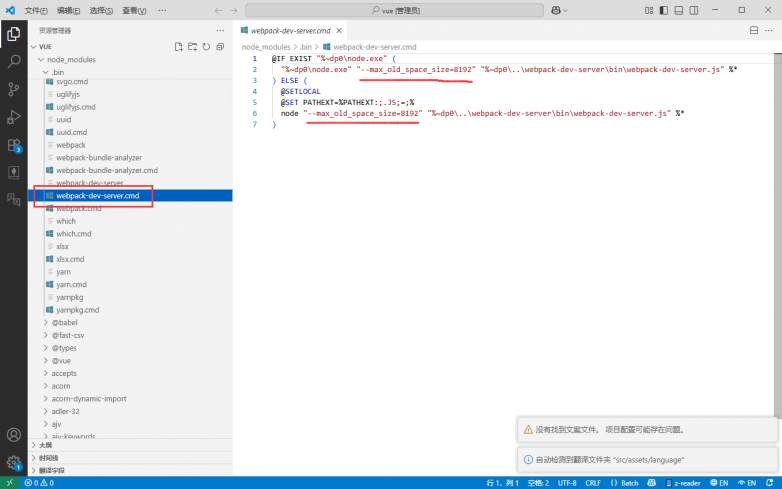Click the New File icon in explorer
Screen dimensions: 782x489
[x=179, y=46]
